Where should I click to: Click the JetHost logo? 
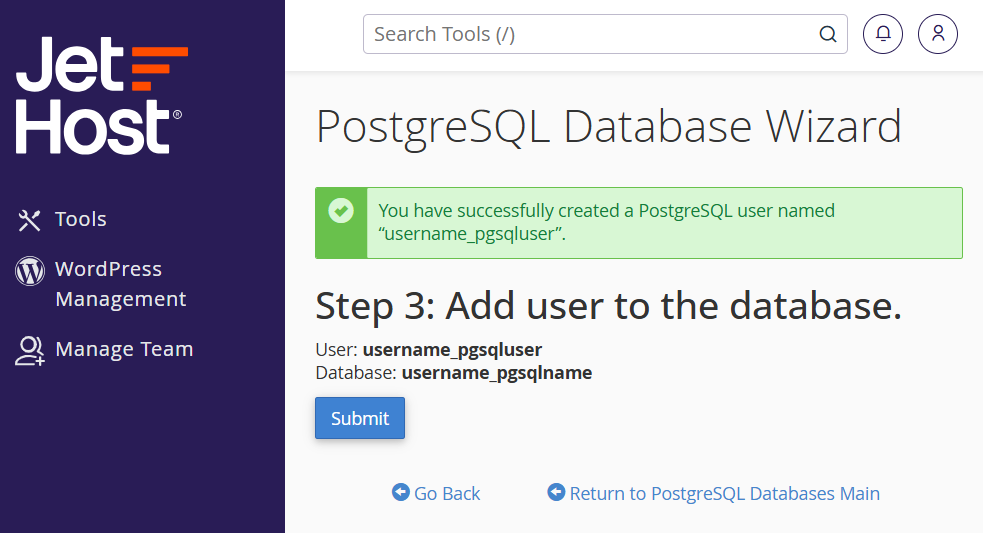coord(102,95)
